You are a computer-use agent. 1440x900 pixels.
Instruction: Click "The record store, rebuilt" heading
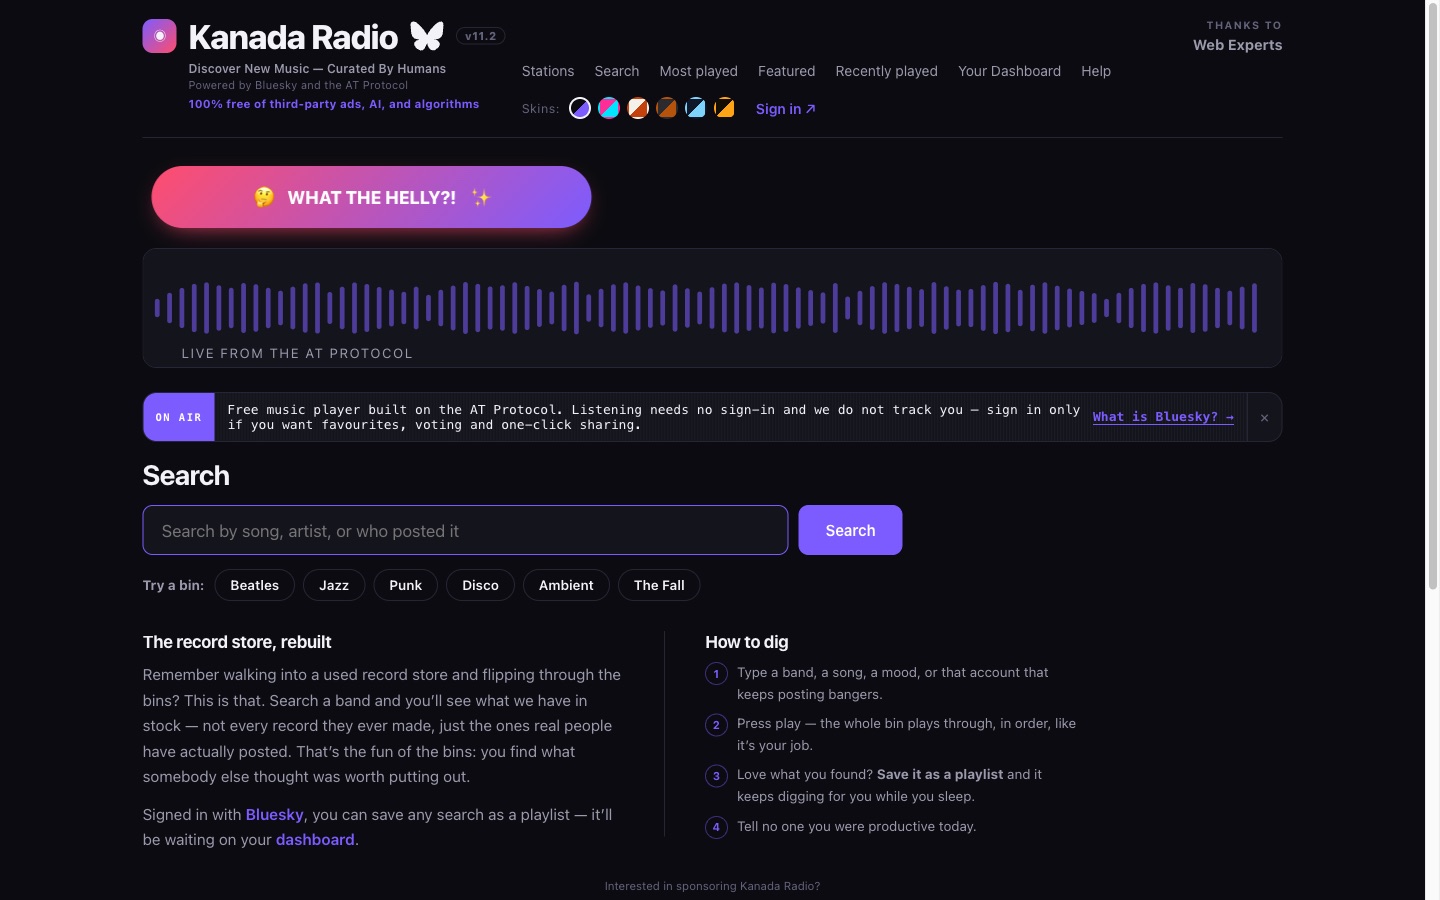[x=237, y=642]
